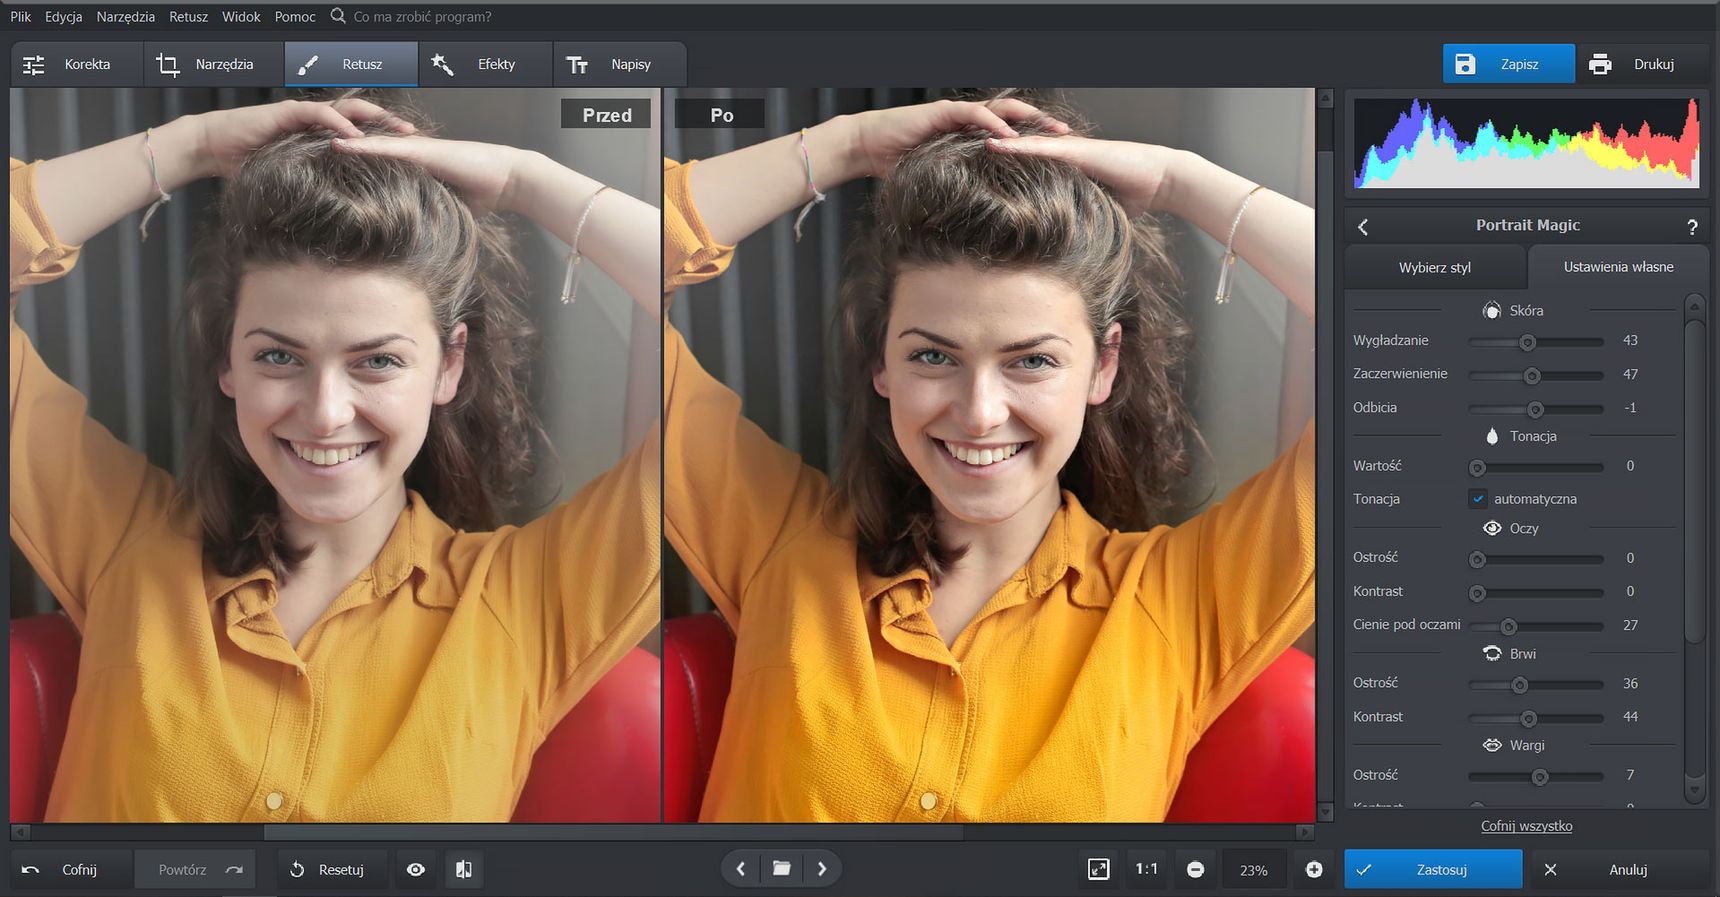Click the search field 'Co ma zrobić program?'

(422, 17)
